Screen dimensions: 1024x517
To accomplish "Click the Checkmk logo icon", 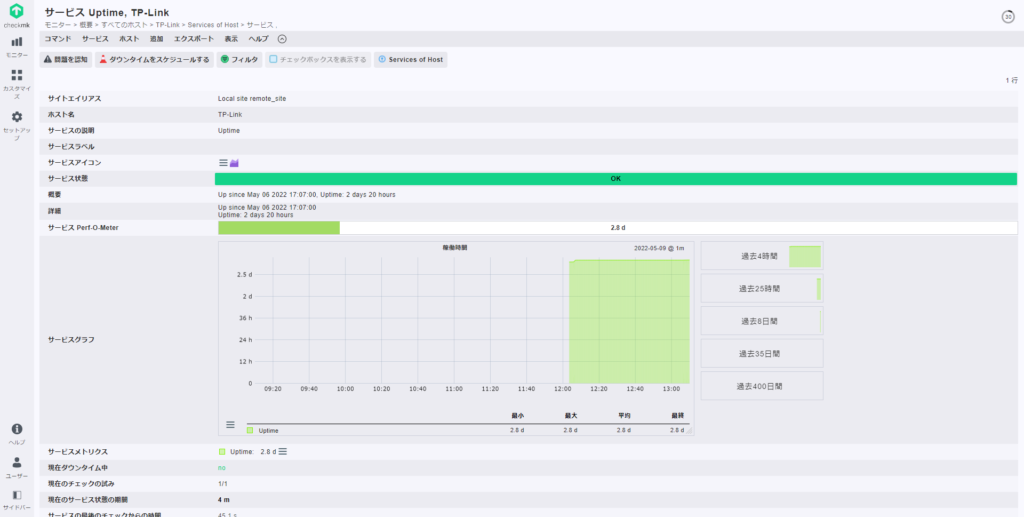I will pos(16,11).
